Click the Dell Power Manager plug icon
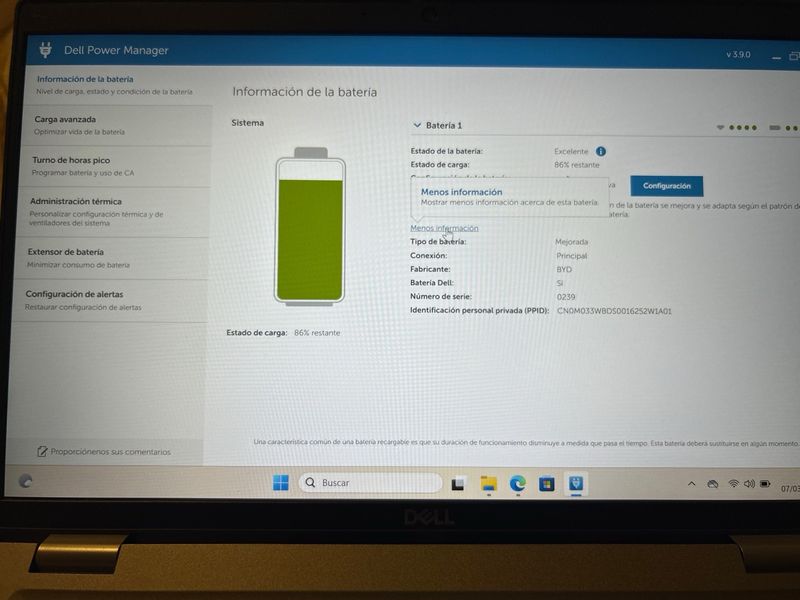The height and width of the screenshot is (600, 800). 45,49
